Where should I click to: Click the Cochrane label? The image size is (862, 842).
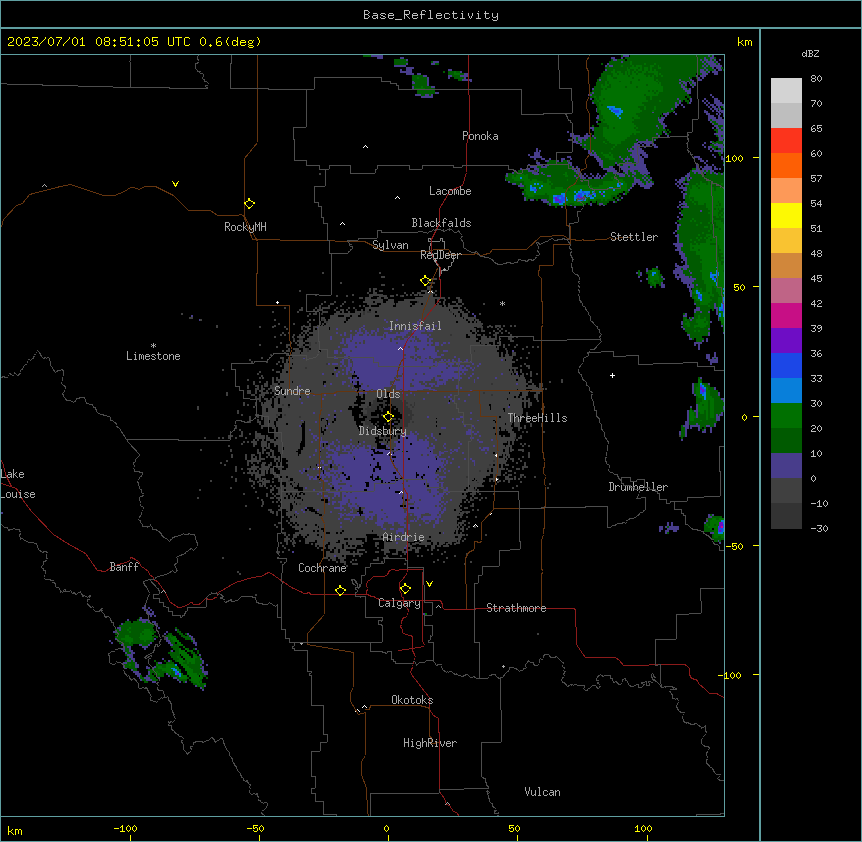pyautogui.click(x=322, y=568)
